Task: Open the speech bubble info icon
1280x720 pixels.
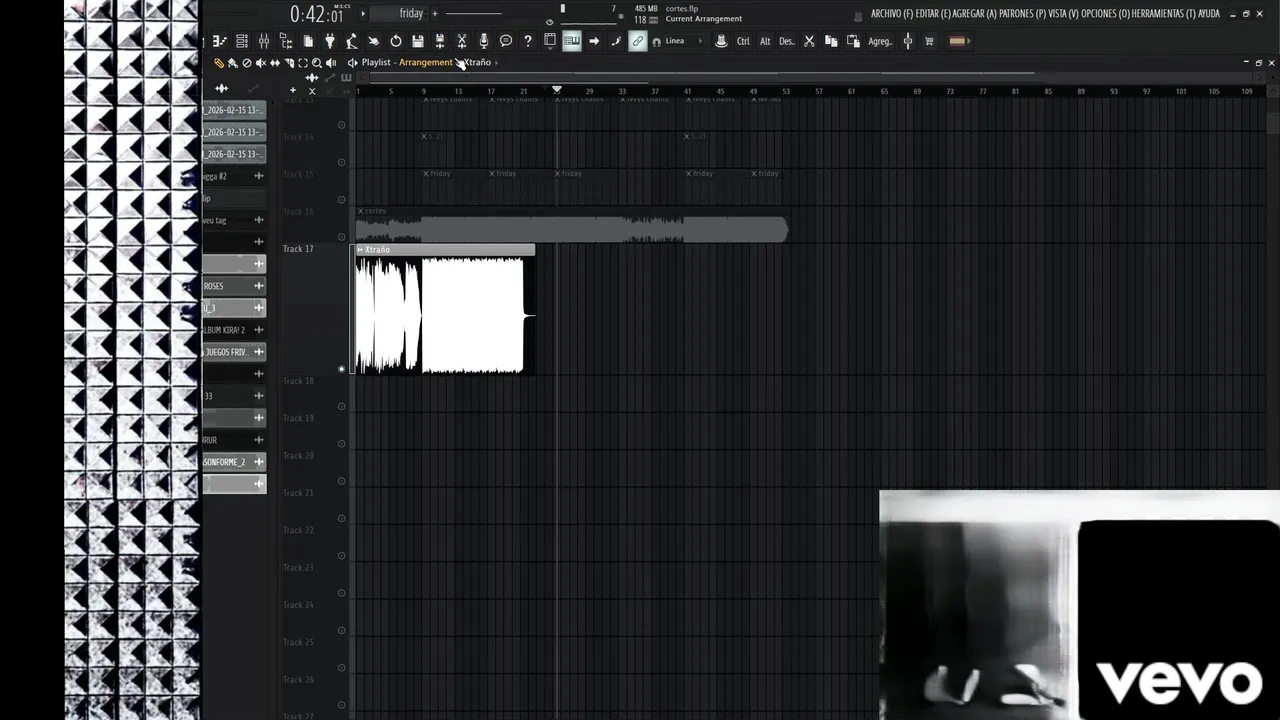Action: (506, 41)
